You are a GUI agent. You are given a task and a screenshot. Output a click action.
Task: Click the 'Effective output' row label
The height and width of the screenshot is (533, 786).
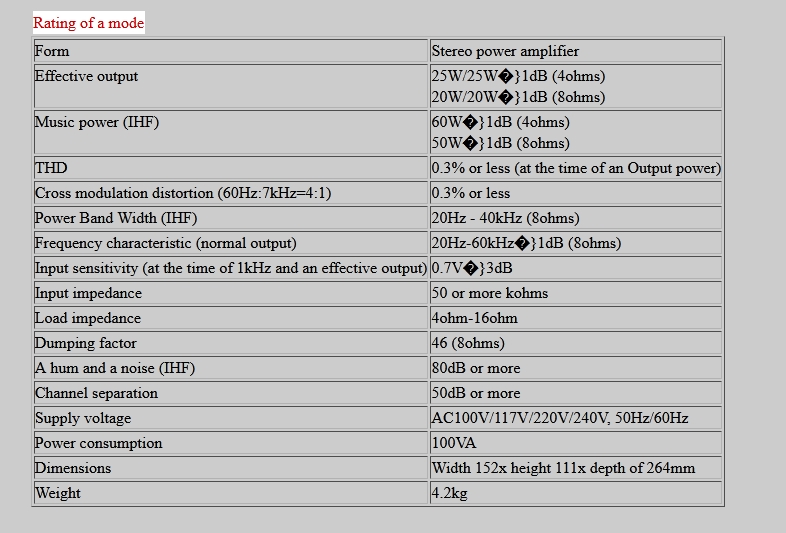87,77
